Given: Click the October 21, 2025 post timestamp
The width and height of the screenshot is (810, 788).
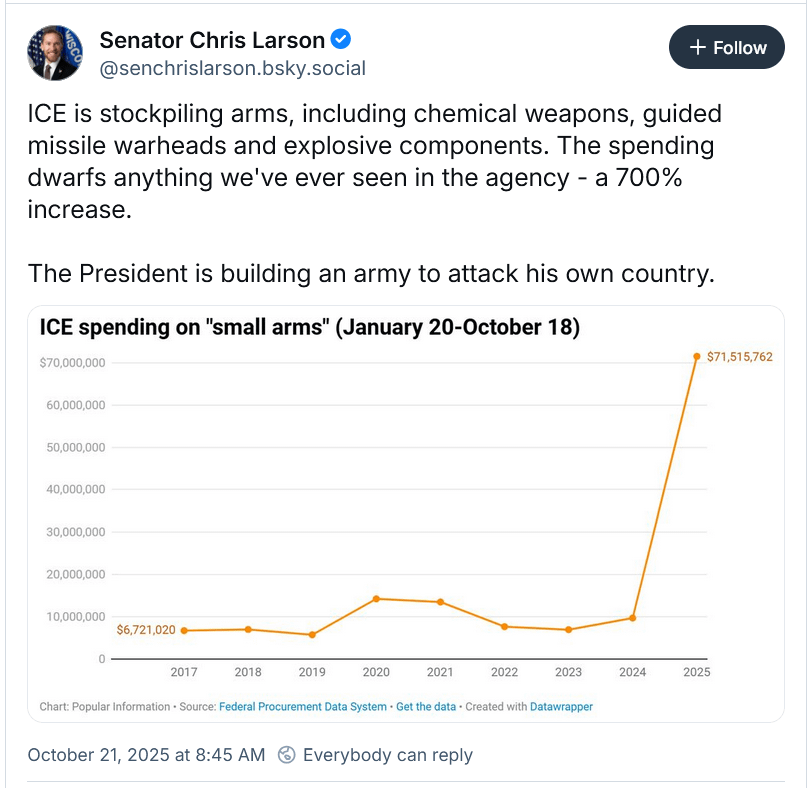Looking at the screenshot, I should (x=146, y=755).
